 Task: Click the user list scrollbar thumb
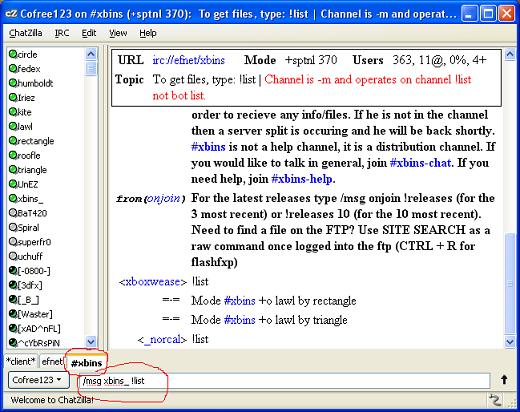tap(91, 69)
